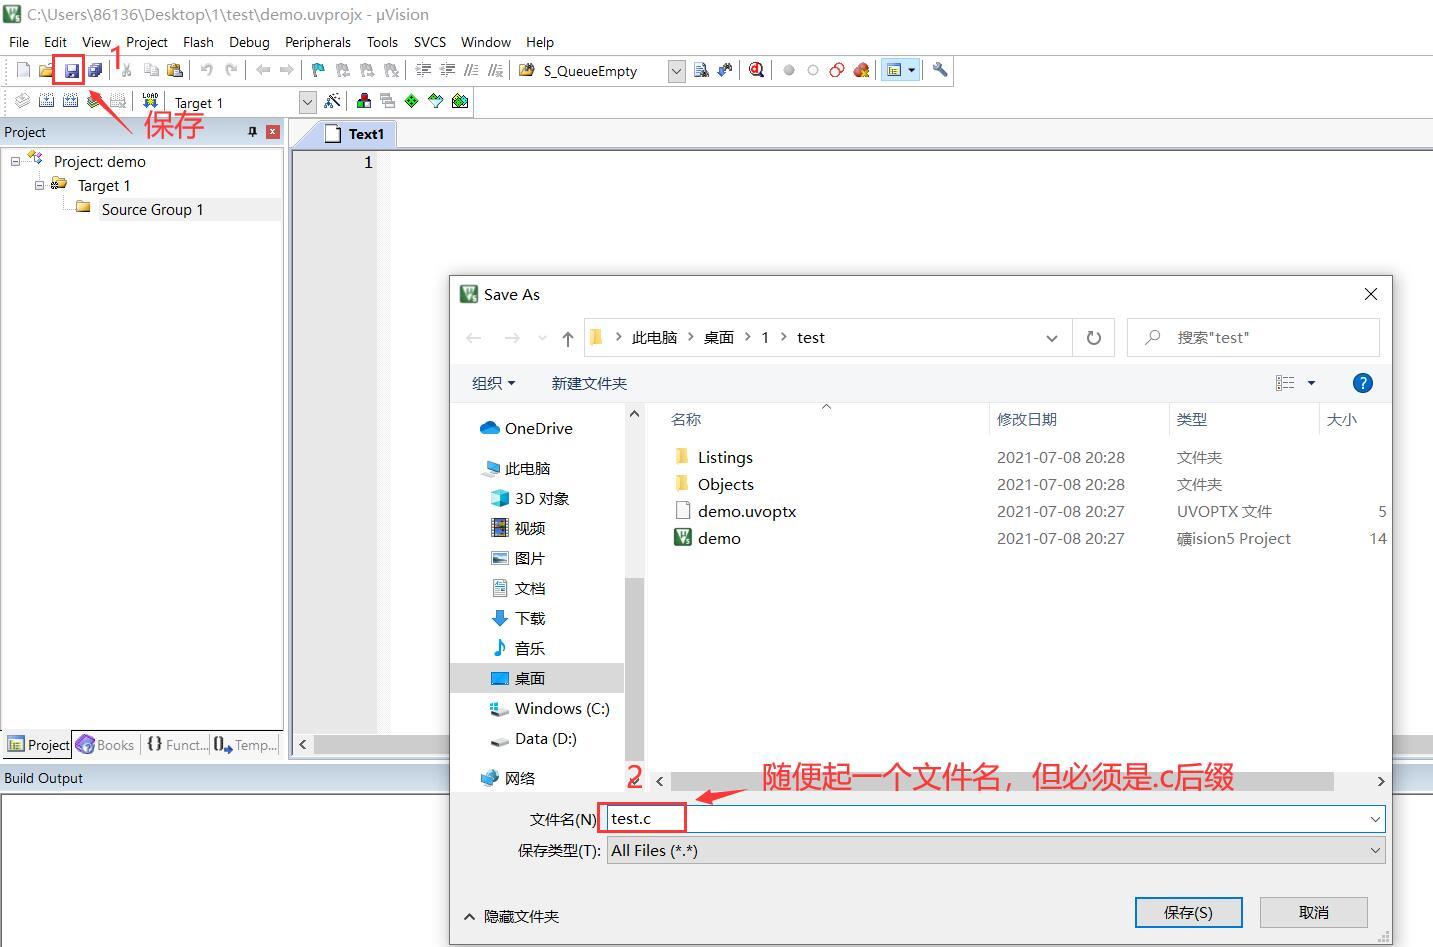The width and height of the screenshot is (1433, 947).
Task: Click the Indent selected text icon
Action: pyautogui.click(x=423, y=70)
